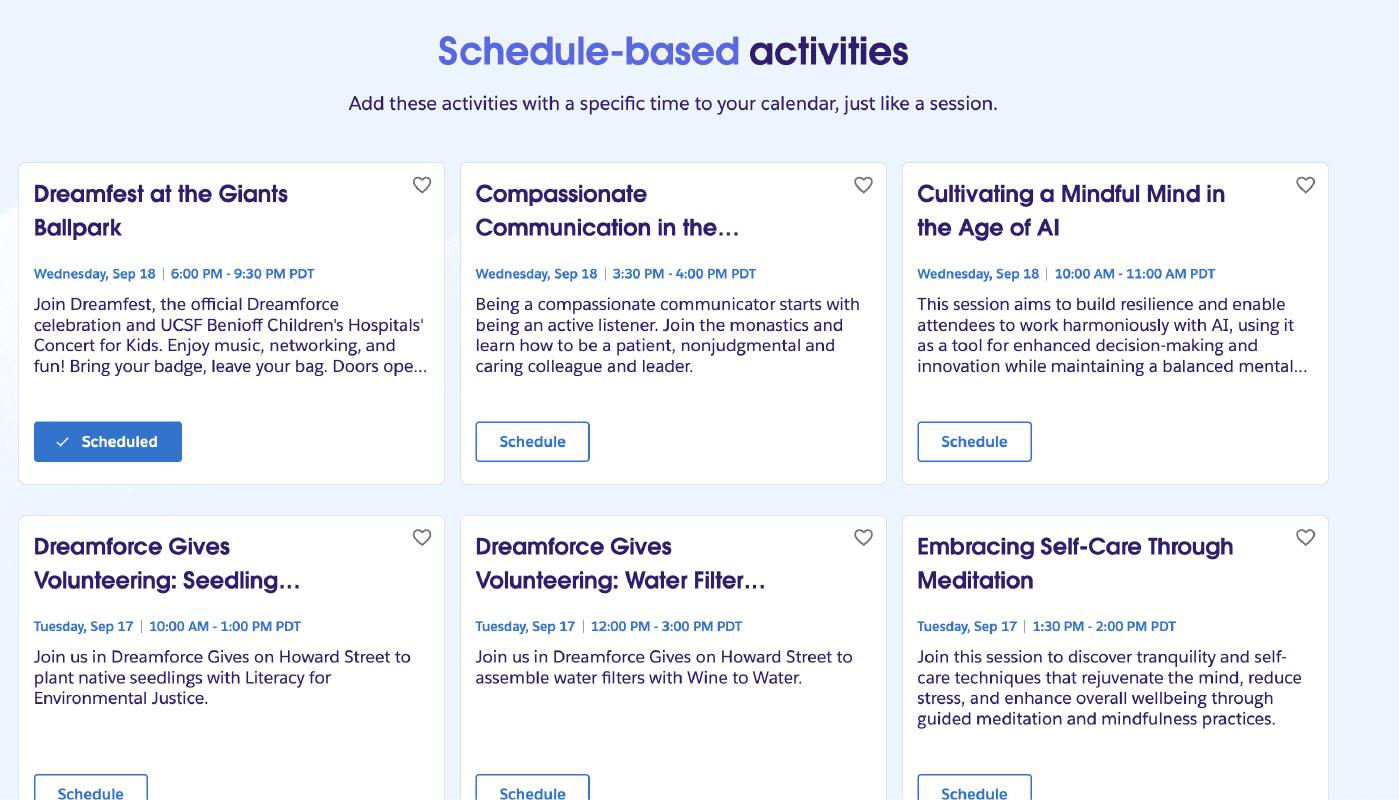
Task: Heart the Seedling volunteering activity
Action: click(x=422, y=538)
